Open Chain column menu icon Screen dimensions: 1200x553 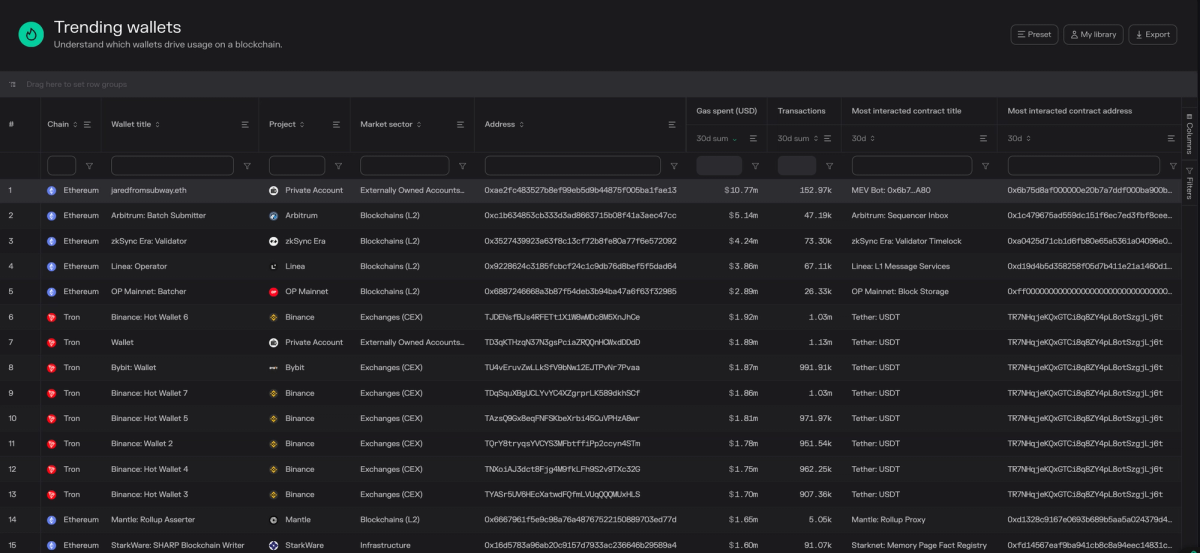[87, 124]
